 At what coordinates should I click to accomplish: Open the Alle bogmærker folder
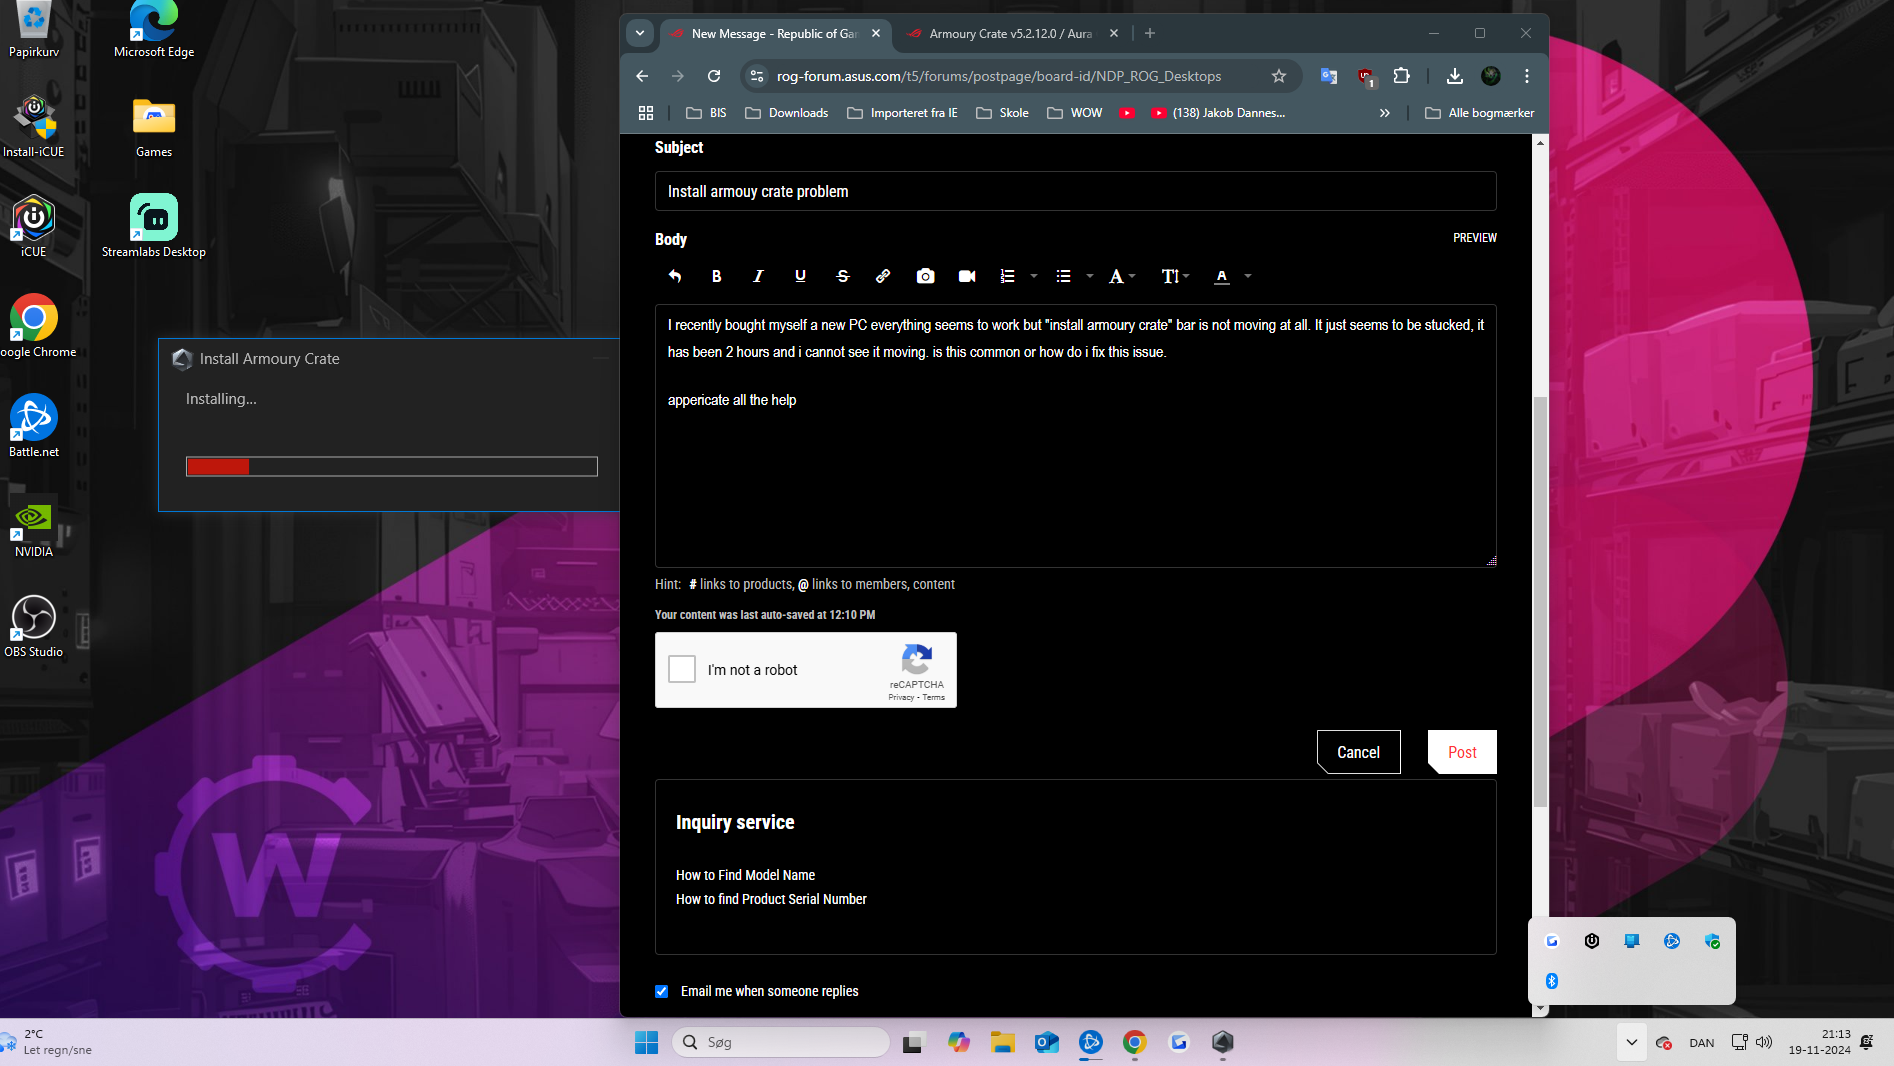tap(1479, 113)
